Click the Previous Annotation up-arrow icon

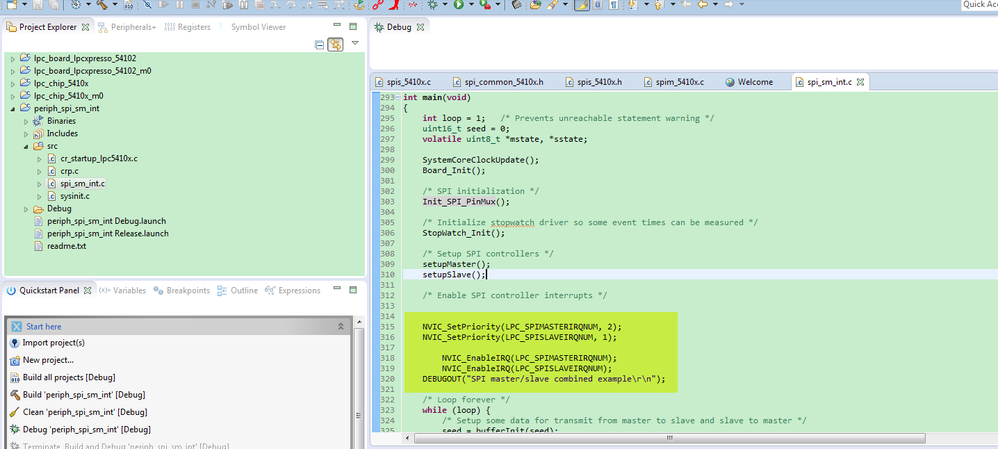[657, 4]
